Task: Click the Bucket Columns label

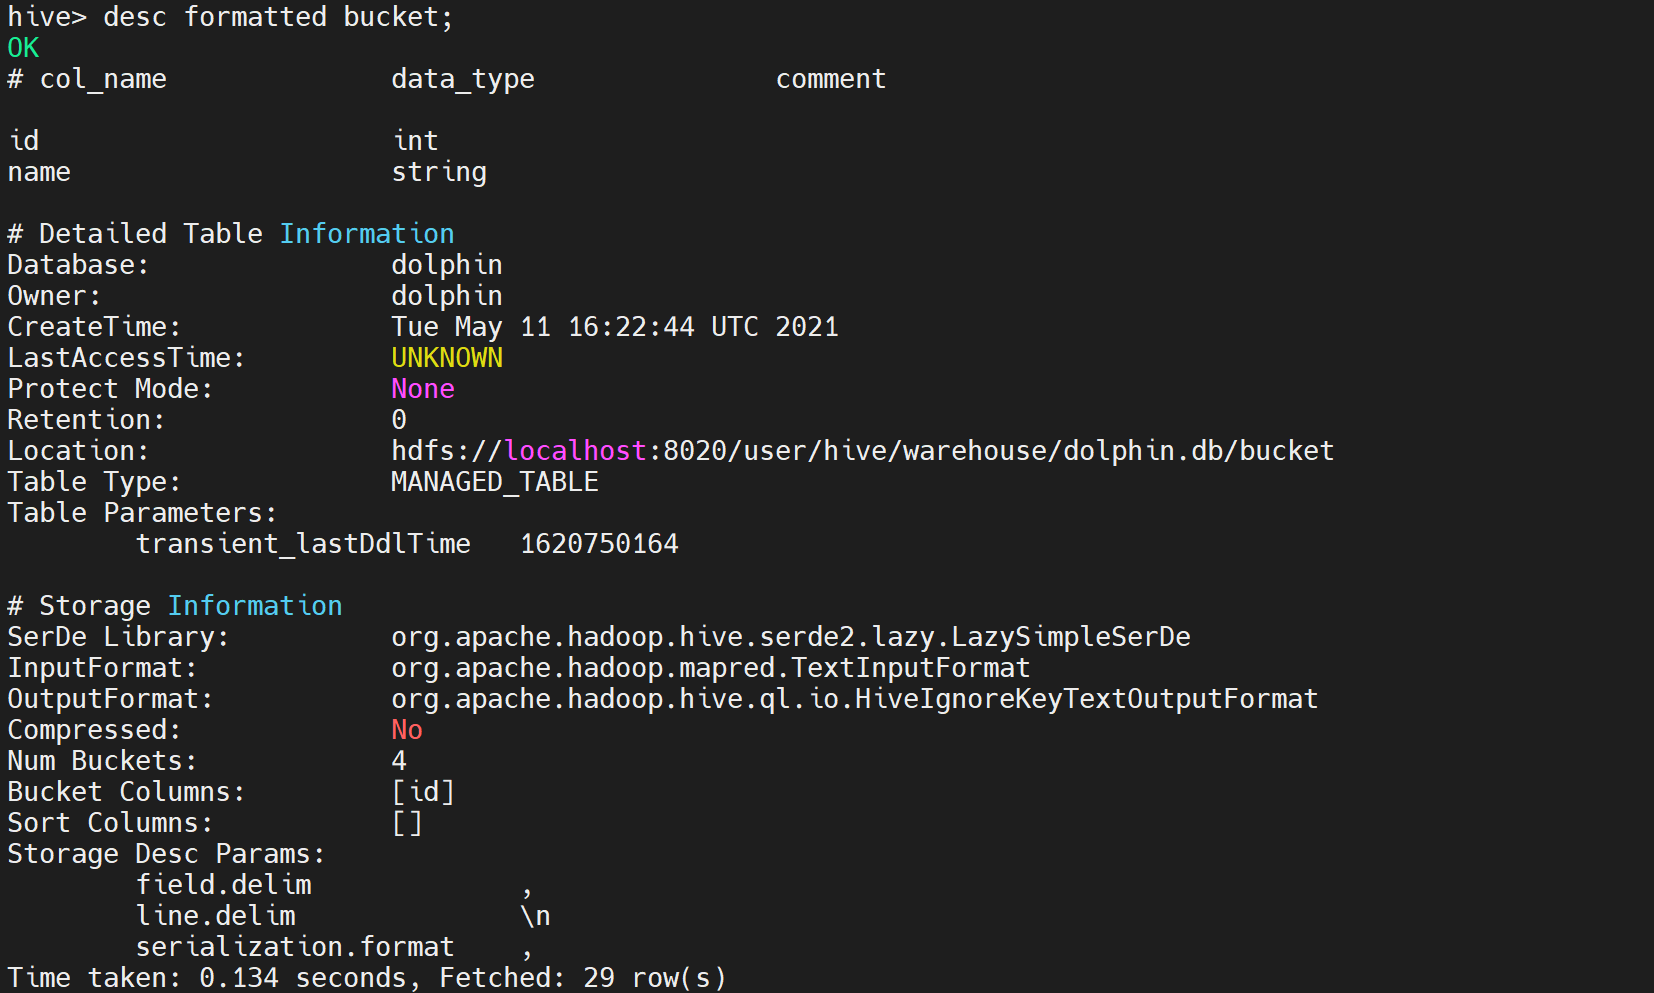Action: coord(126,792)
